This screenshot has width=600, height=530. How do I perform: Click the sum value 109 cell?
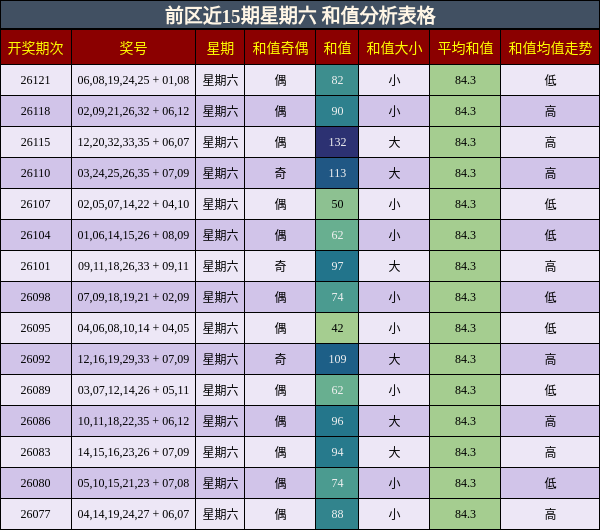click(x=337, y=359)
